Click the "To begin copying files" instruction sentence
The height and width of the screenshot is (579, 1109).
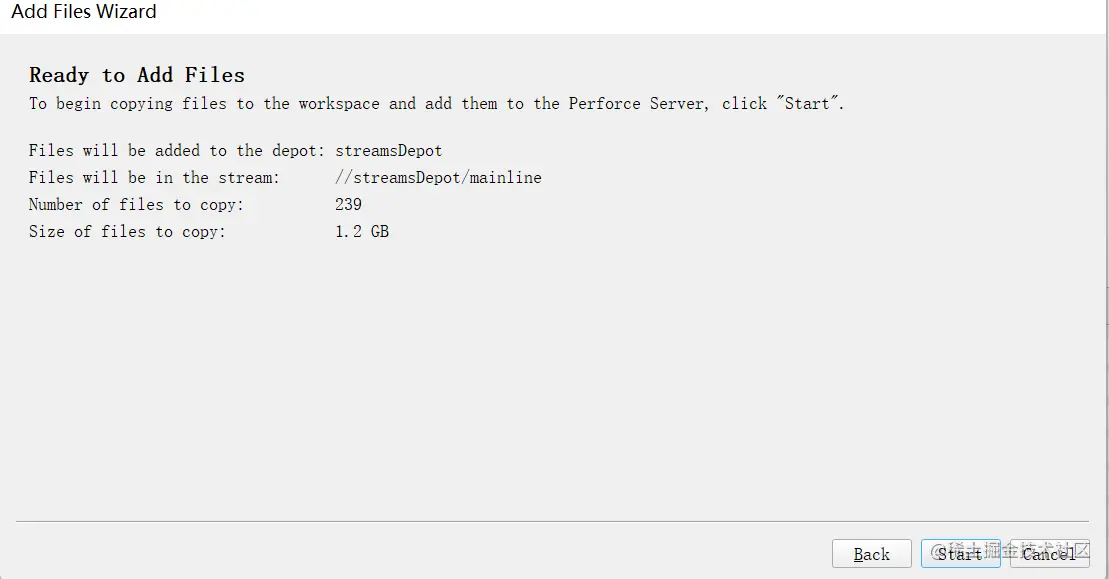436,104
